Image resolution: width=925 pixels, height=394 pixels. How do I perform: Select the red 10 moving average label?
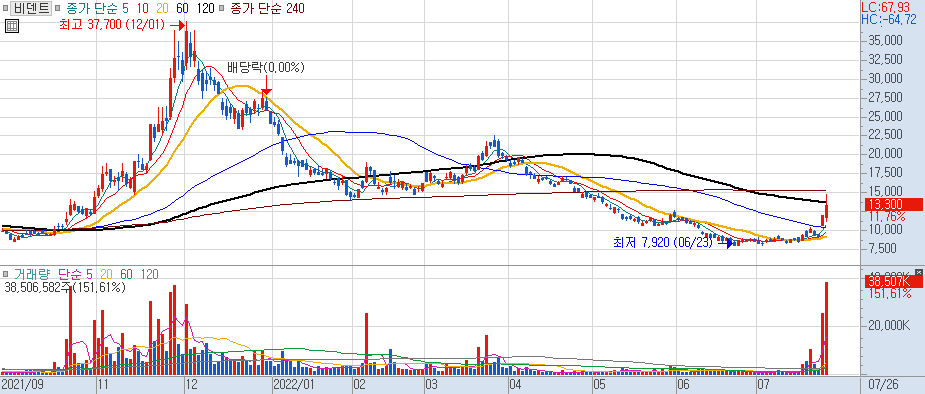(142, 8)
